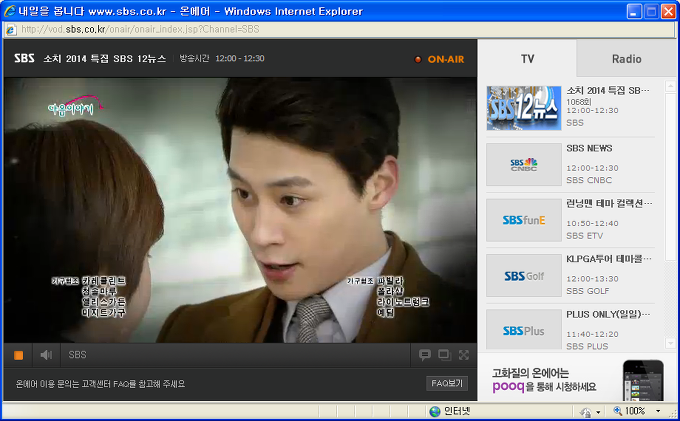Click the page icon in address bar

(11, 29)
